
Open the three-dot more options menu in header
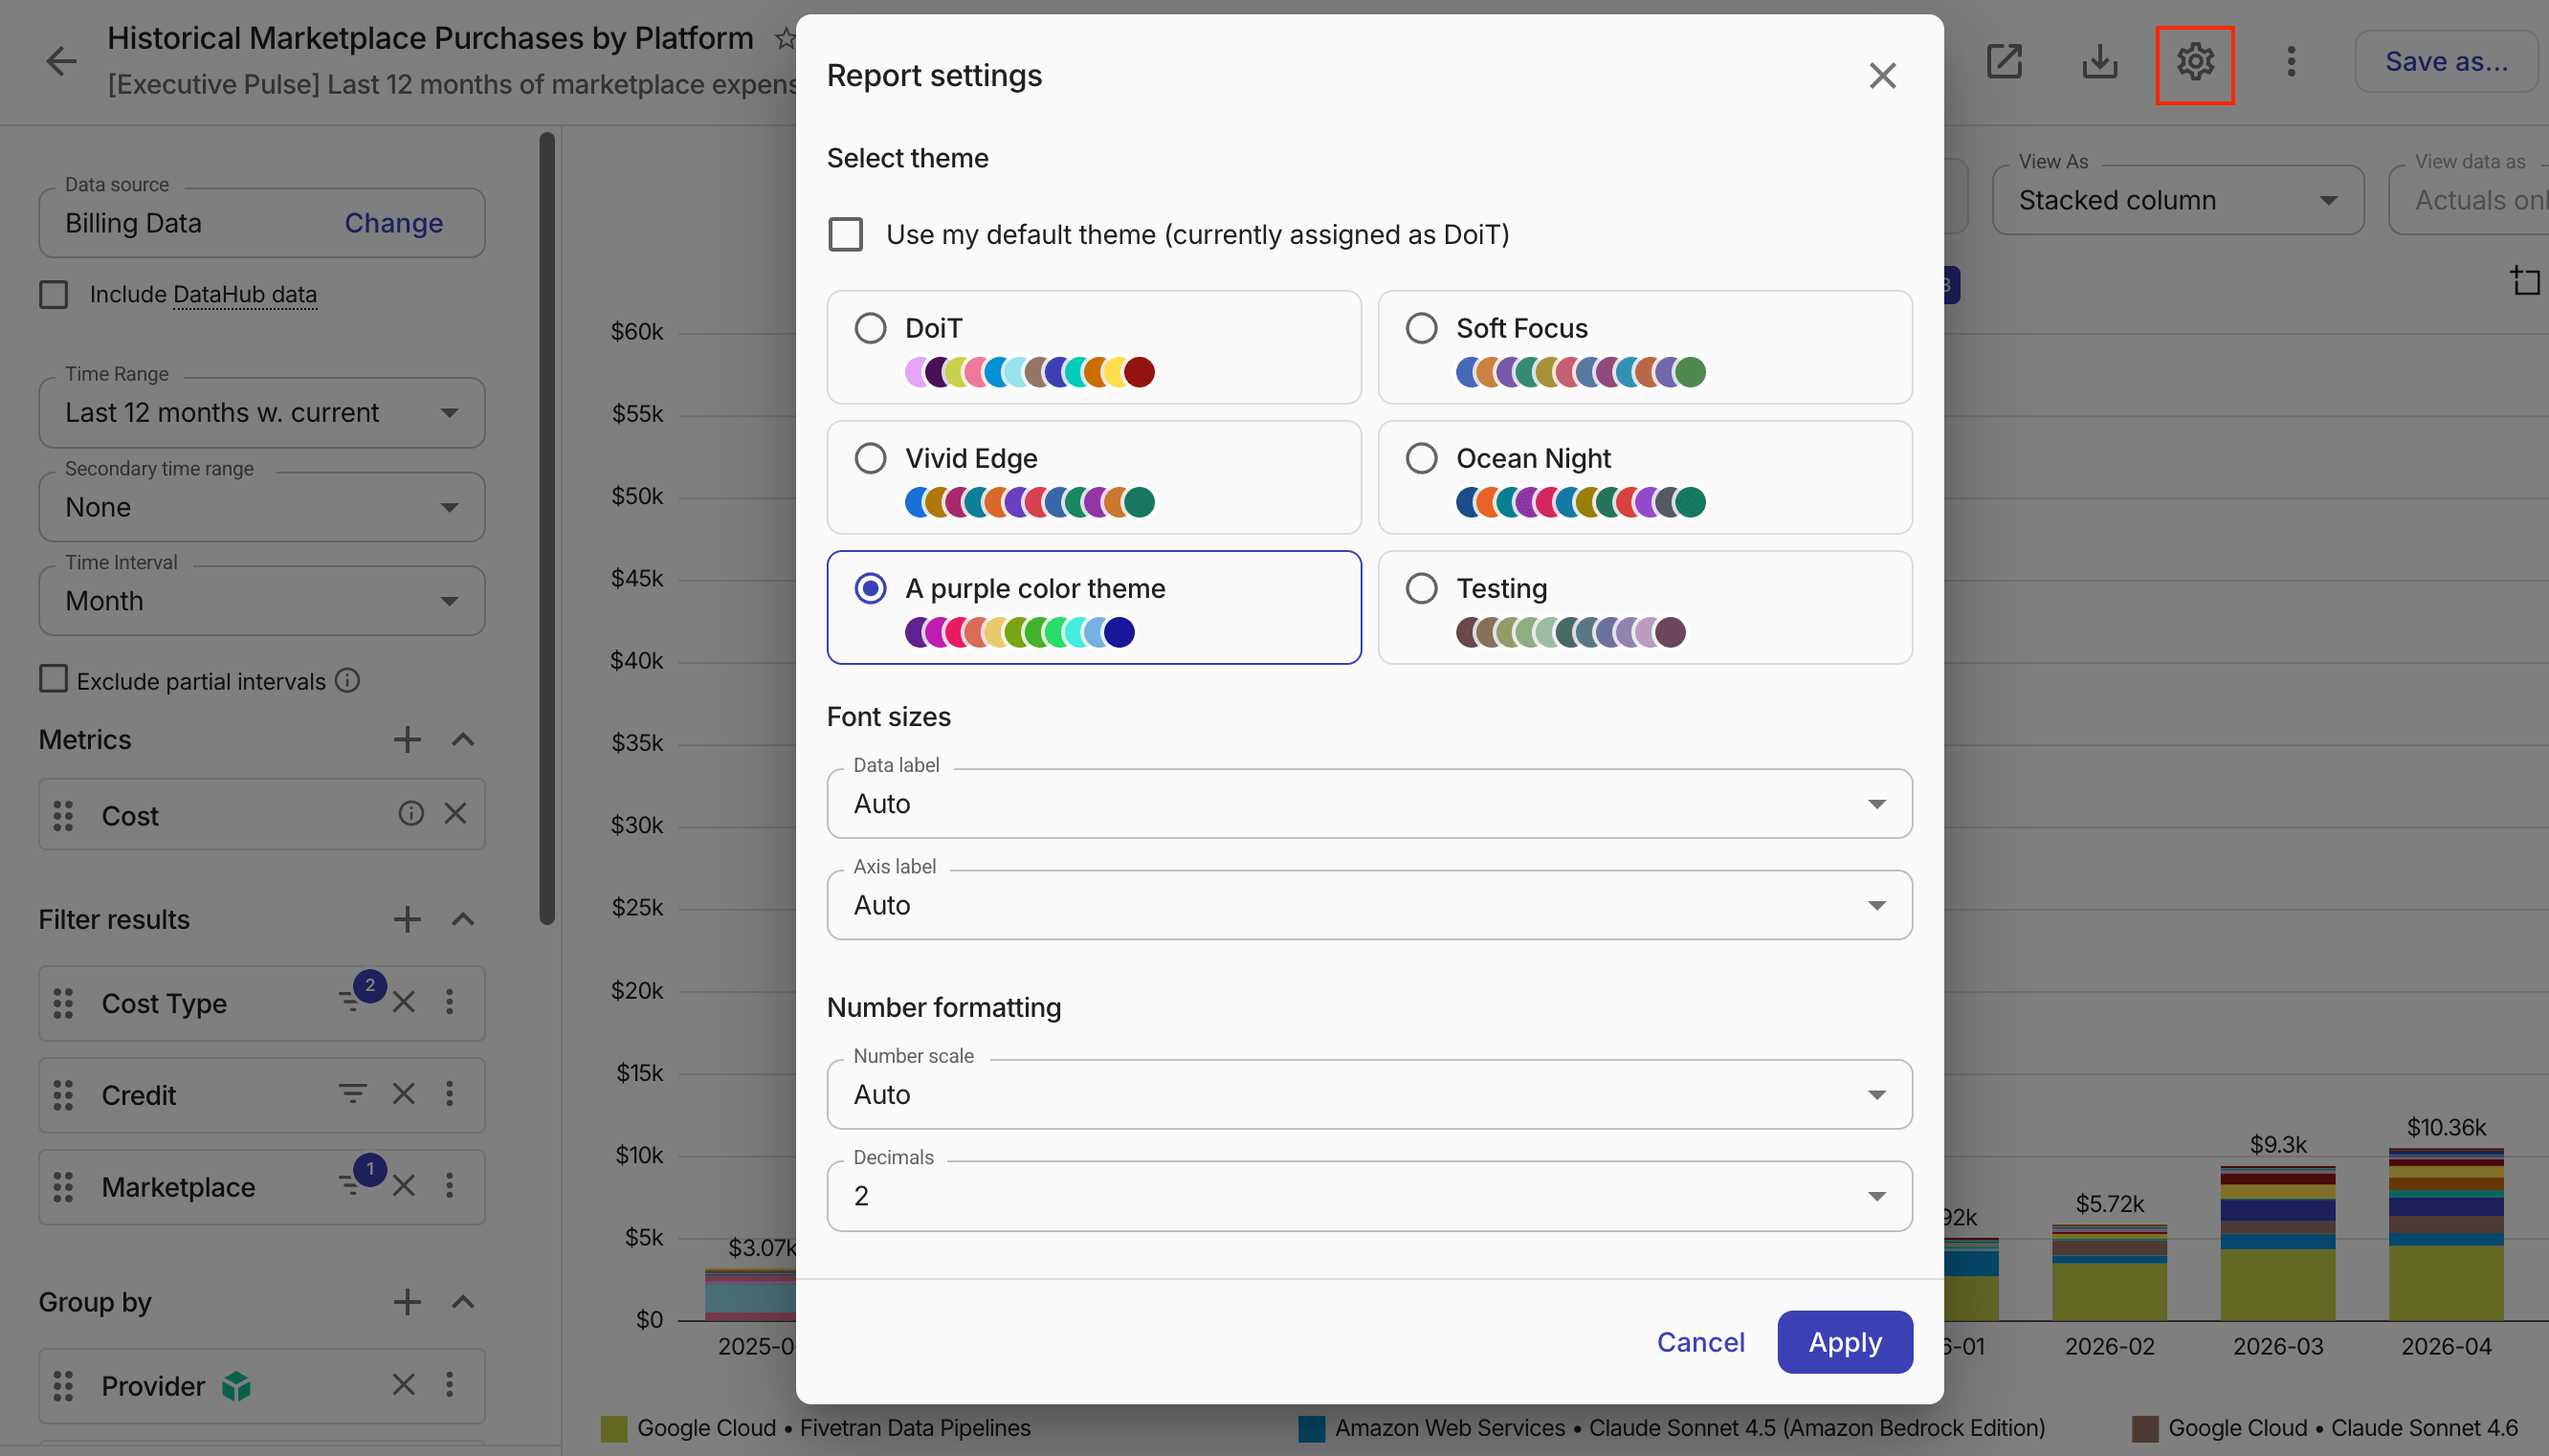[2290, 62]
